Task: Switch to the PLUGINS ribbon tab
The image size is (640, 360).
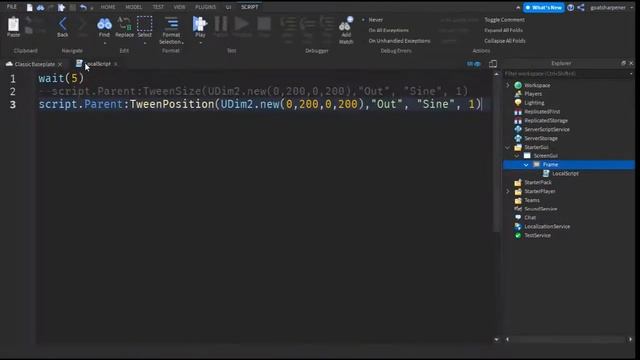Action: [x=205, y=7]
